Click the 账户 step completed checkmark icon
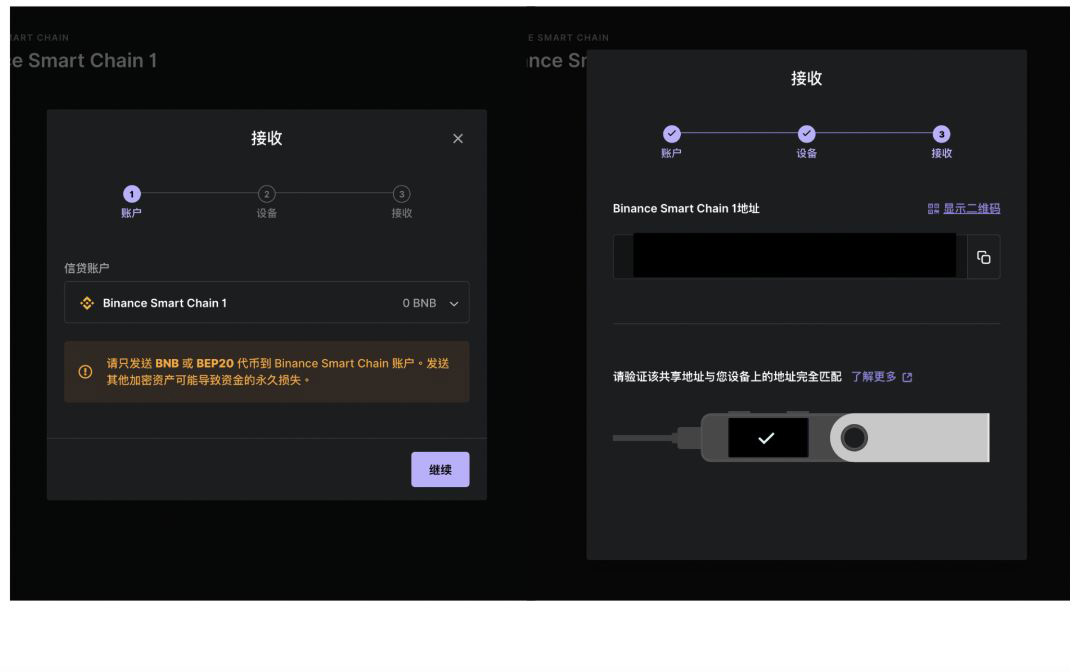This screenshot has width=1078, height=672. tap(671, 131)
